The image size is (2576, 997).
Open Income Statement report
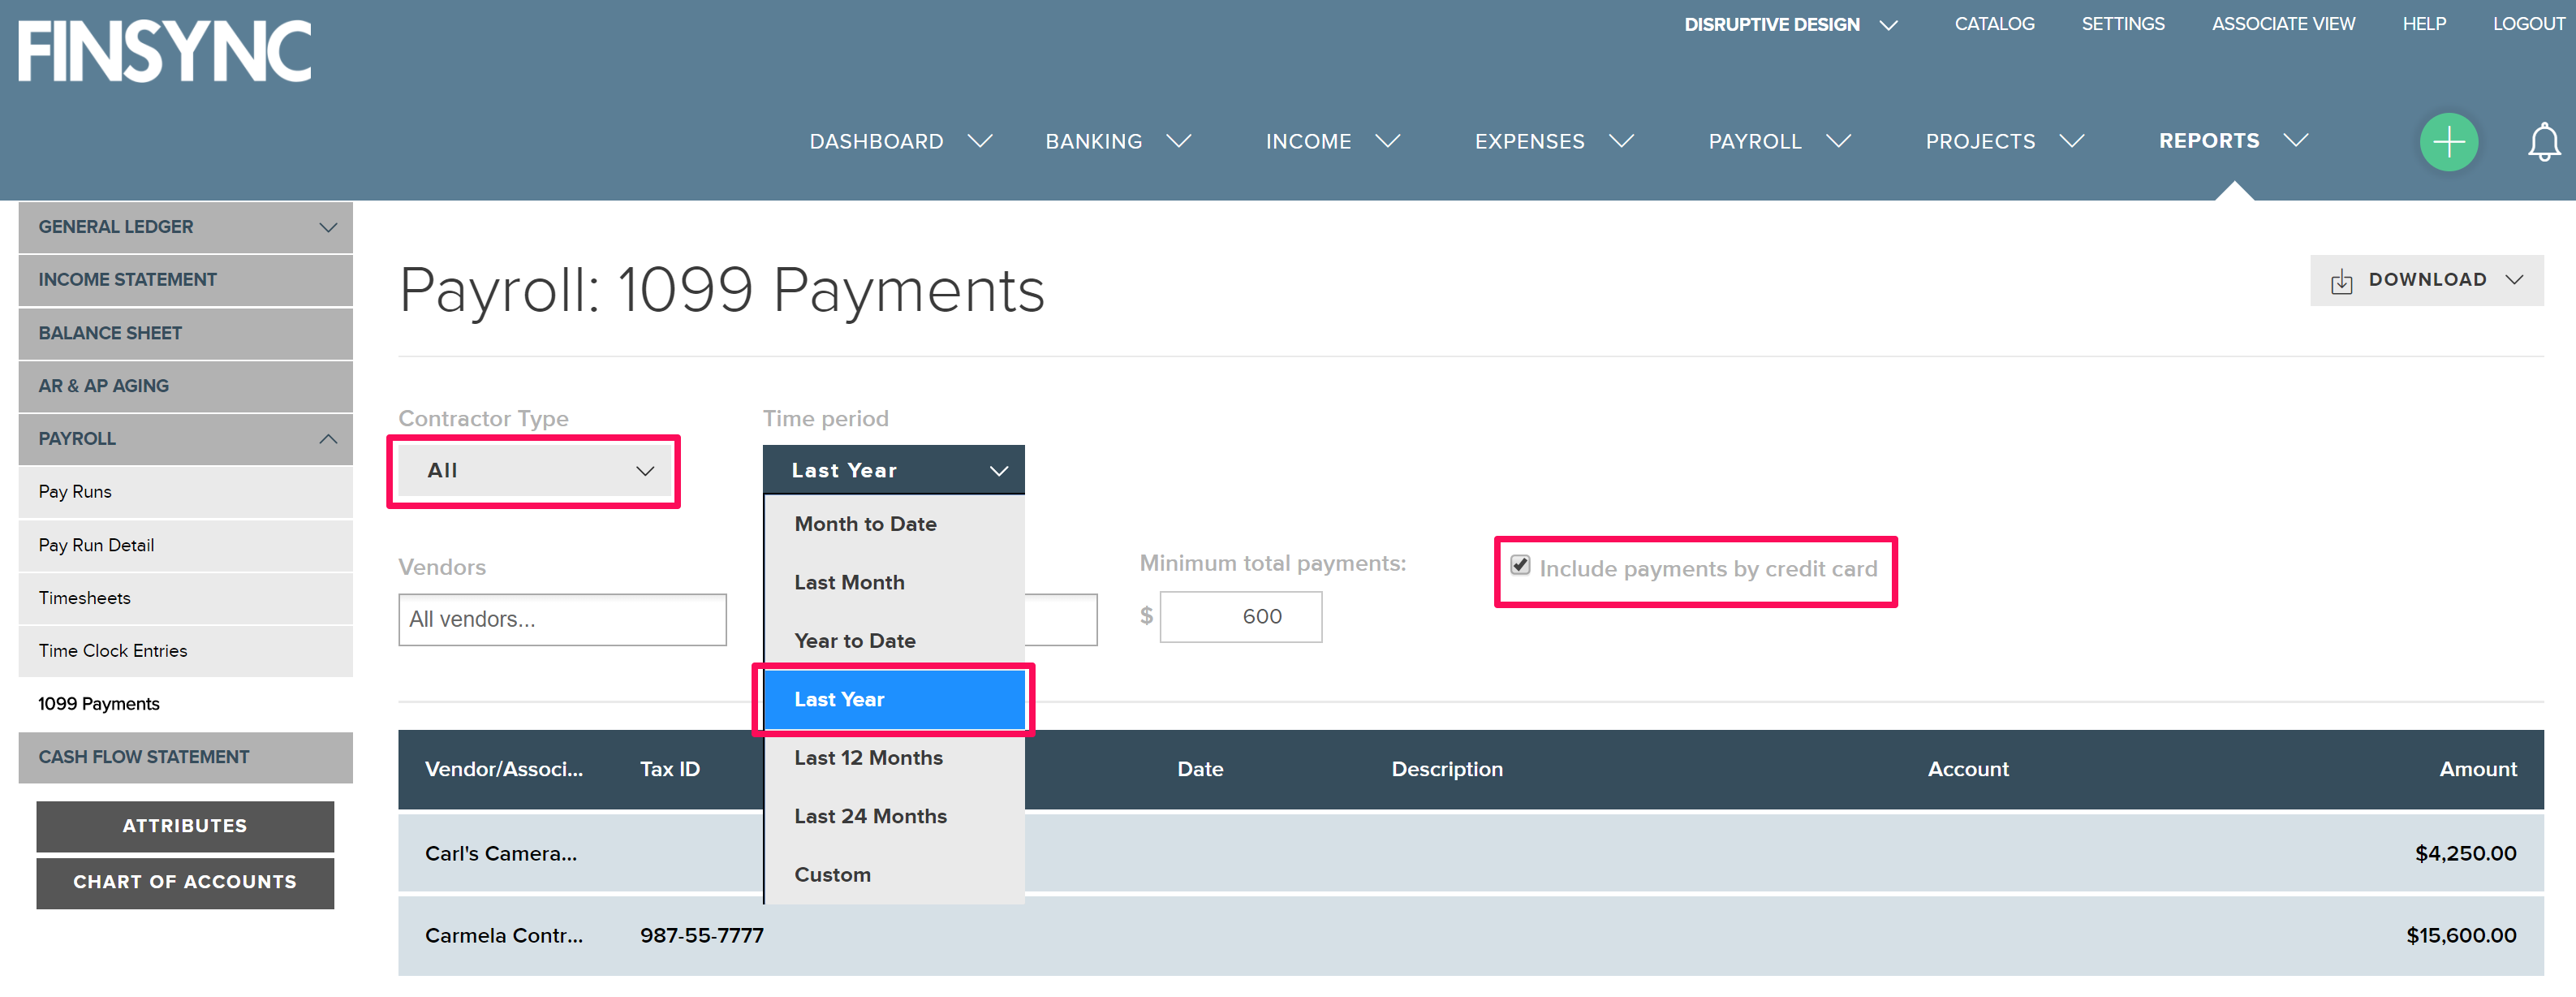(186, 280)
